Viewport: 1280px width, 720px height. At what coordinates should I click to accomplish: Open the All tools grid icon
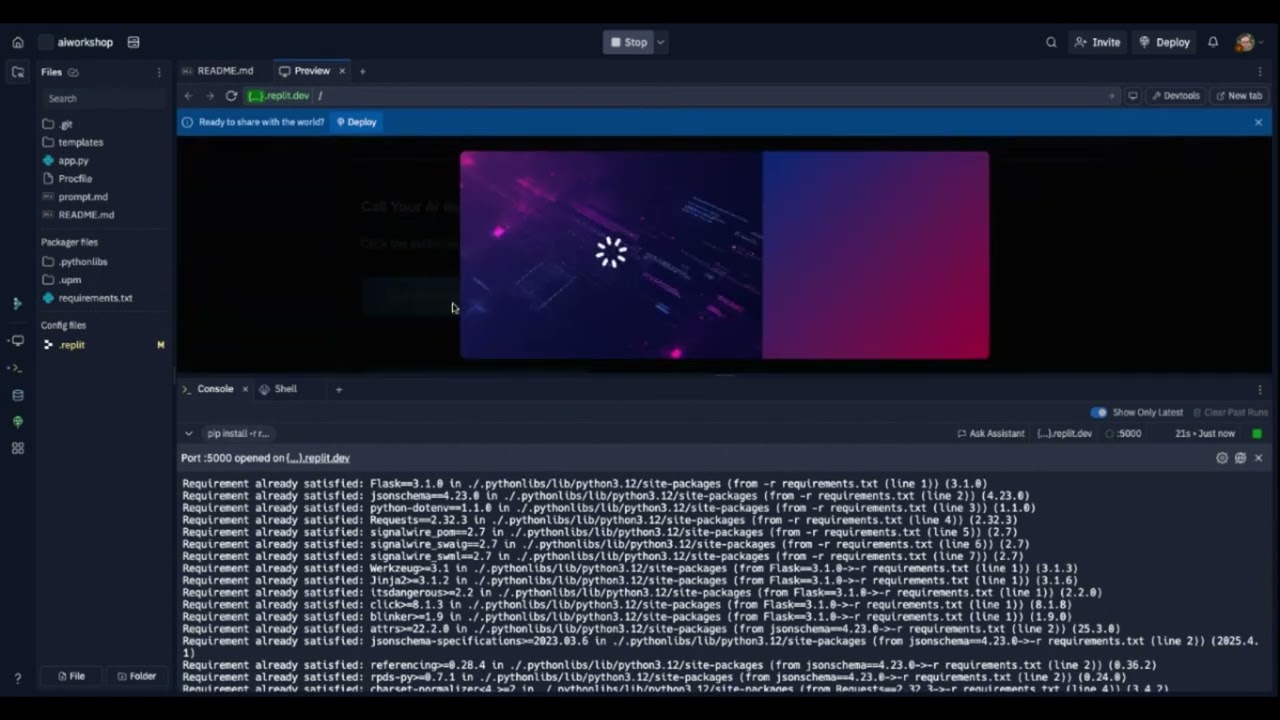17,449
